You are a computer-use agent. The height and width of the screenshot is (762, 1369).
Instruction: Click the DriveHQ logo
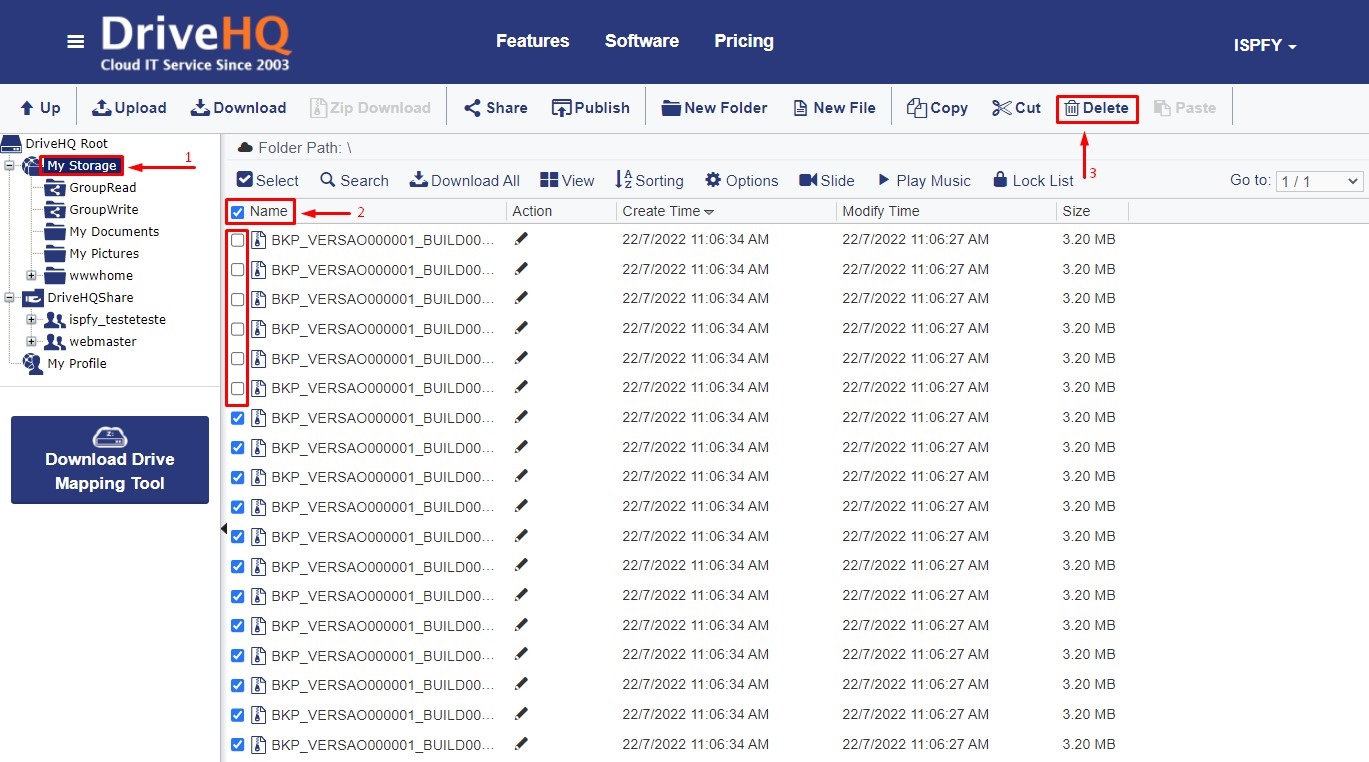click(196, 44)
